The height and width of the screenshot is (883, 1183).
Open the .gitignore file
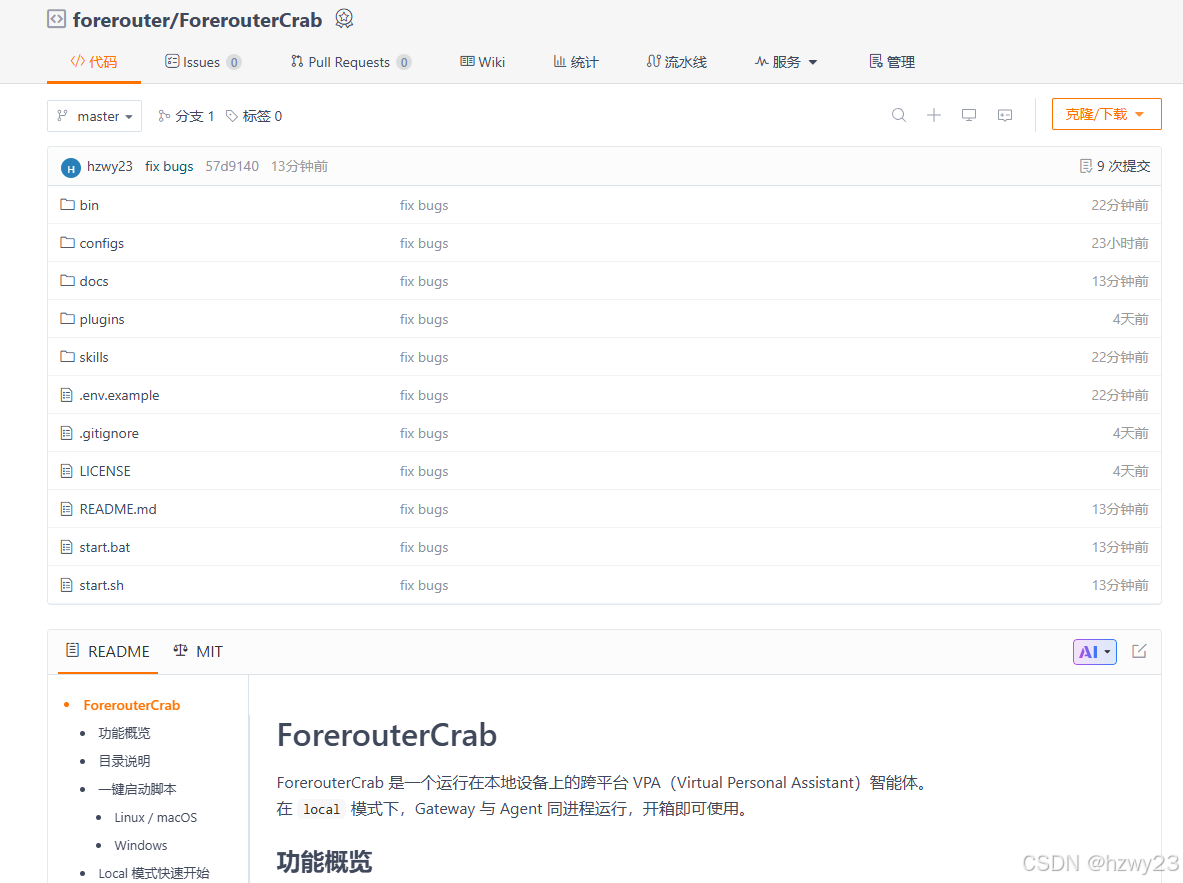click(x=109, y=433)
